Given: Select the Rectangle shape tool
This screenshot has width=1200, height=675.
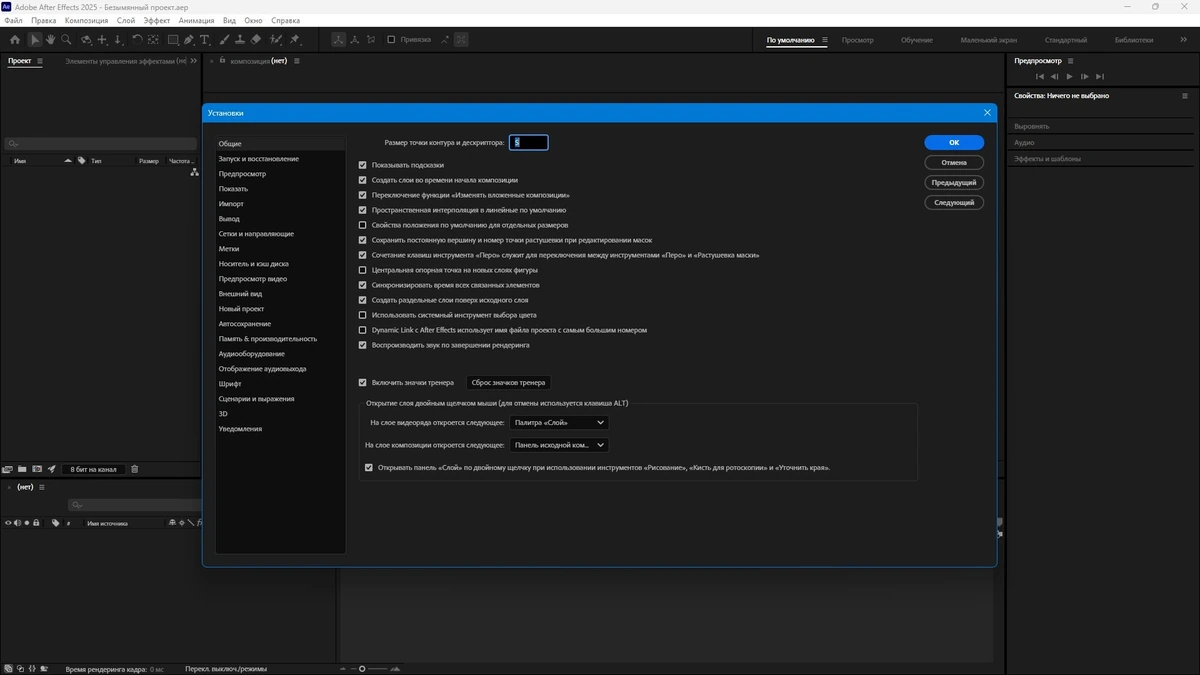Looking at the screenshot, I should [x=173, y=40].
